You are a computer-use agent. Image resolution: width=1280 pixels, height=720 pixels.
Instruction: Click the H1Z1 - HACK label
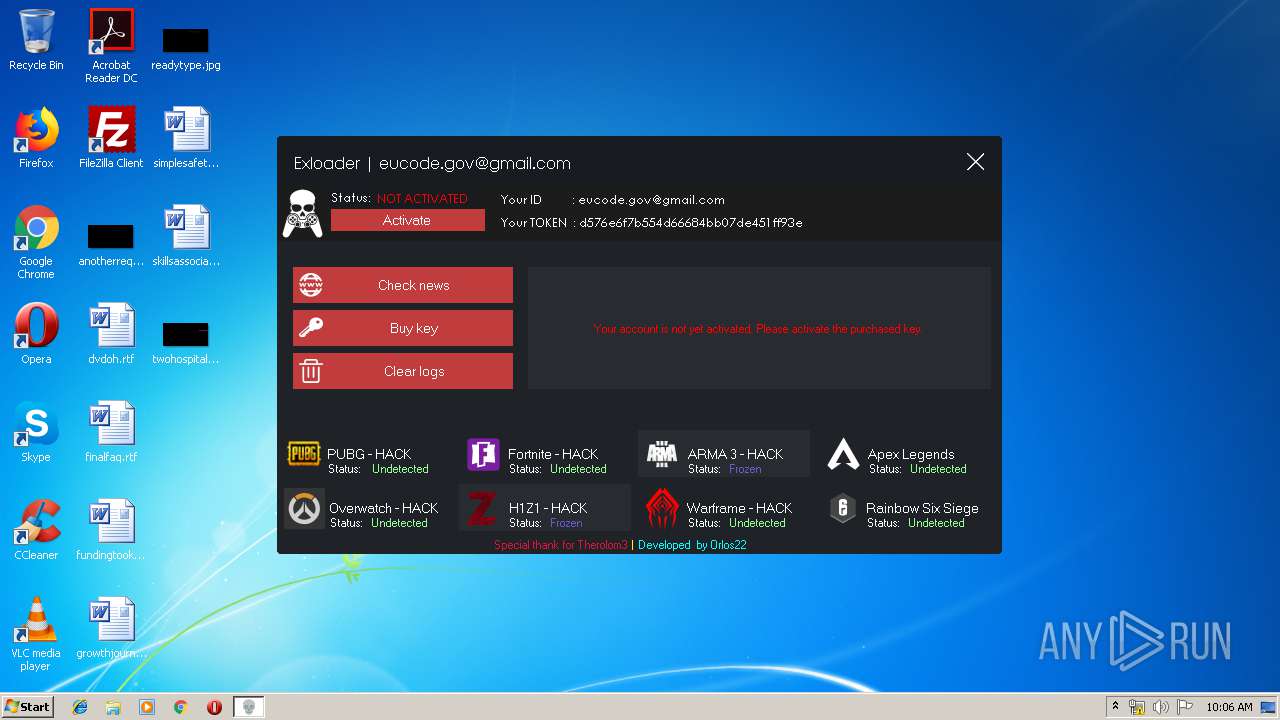(x=548, y=508)
